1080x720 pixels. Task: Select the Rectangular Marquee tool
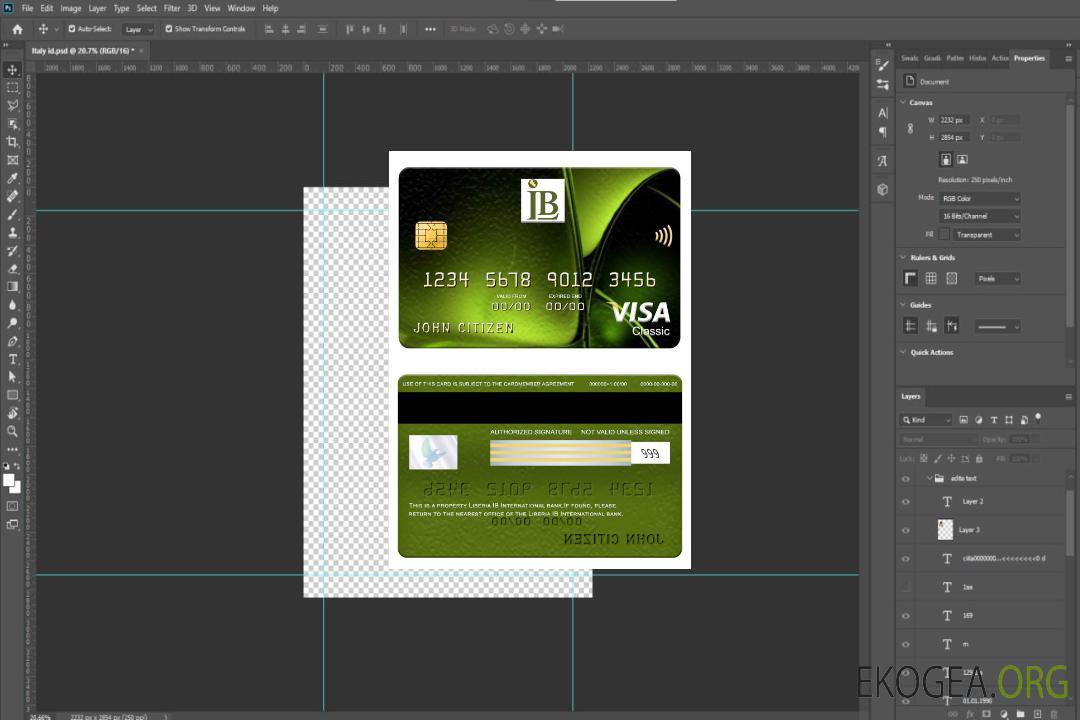(12, 88)
